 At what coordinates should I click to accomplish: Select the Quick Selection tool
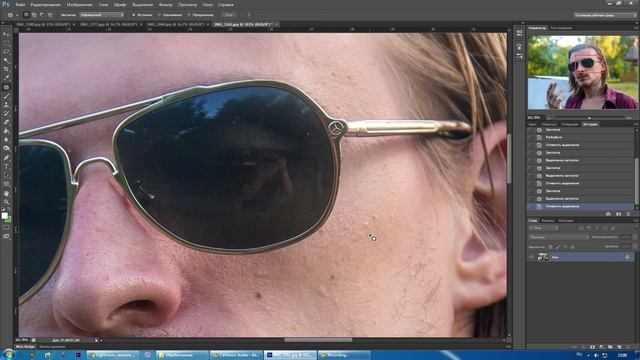tap(6, 60)
